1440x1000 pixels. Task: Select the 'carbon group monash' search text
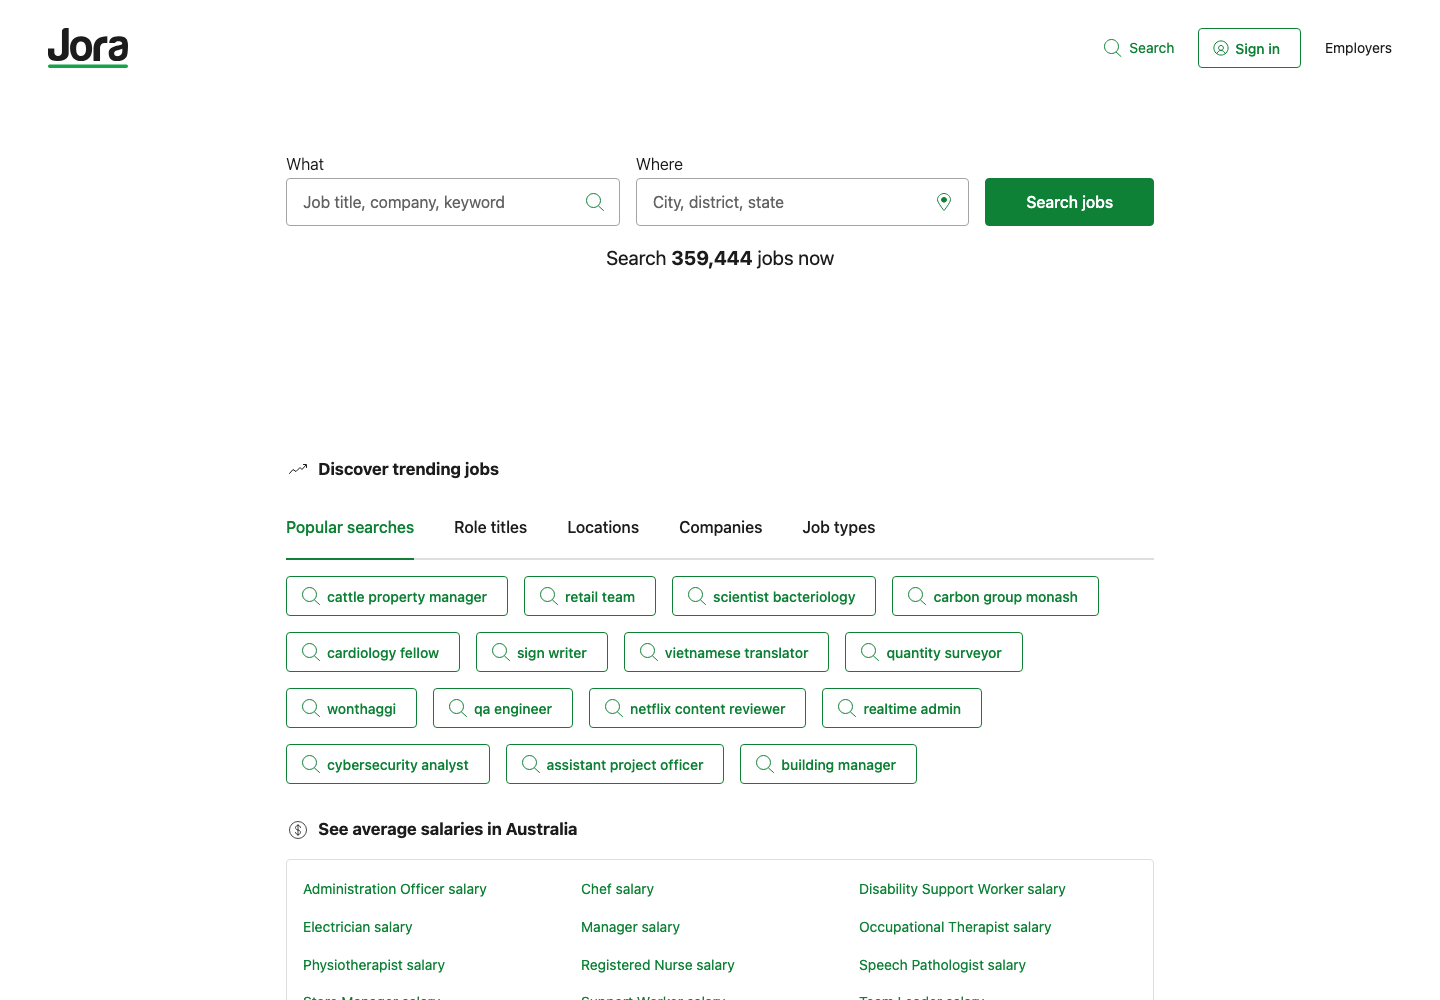1005,597
